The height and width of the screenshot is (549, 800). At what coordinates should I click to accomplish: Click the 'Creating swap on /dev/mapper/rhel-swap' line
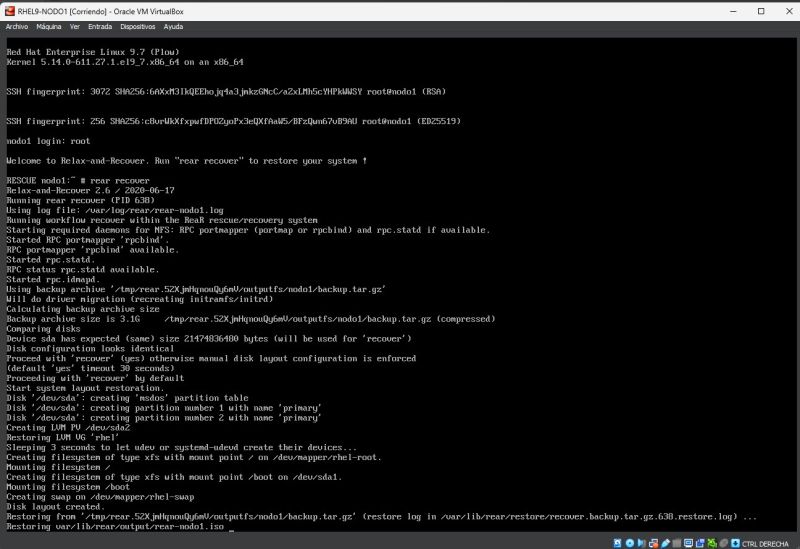coord(100,496)
